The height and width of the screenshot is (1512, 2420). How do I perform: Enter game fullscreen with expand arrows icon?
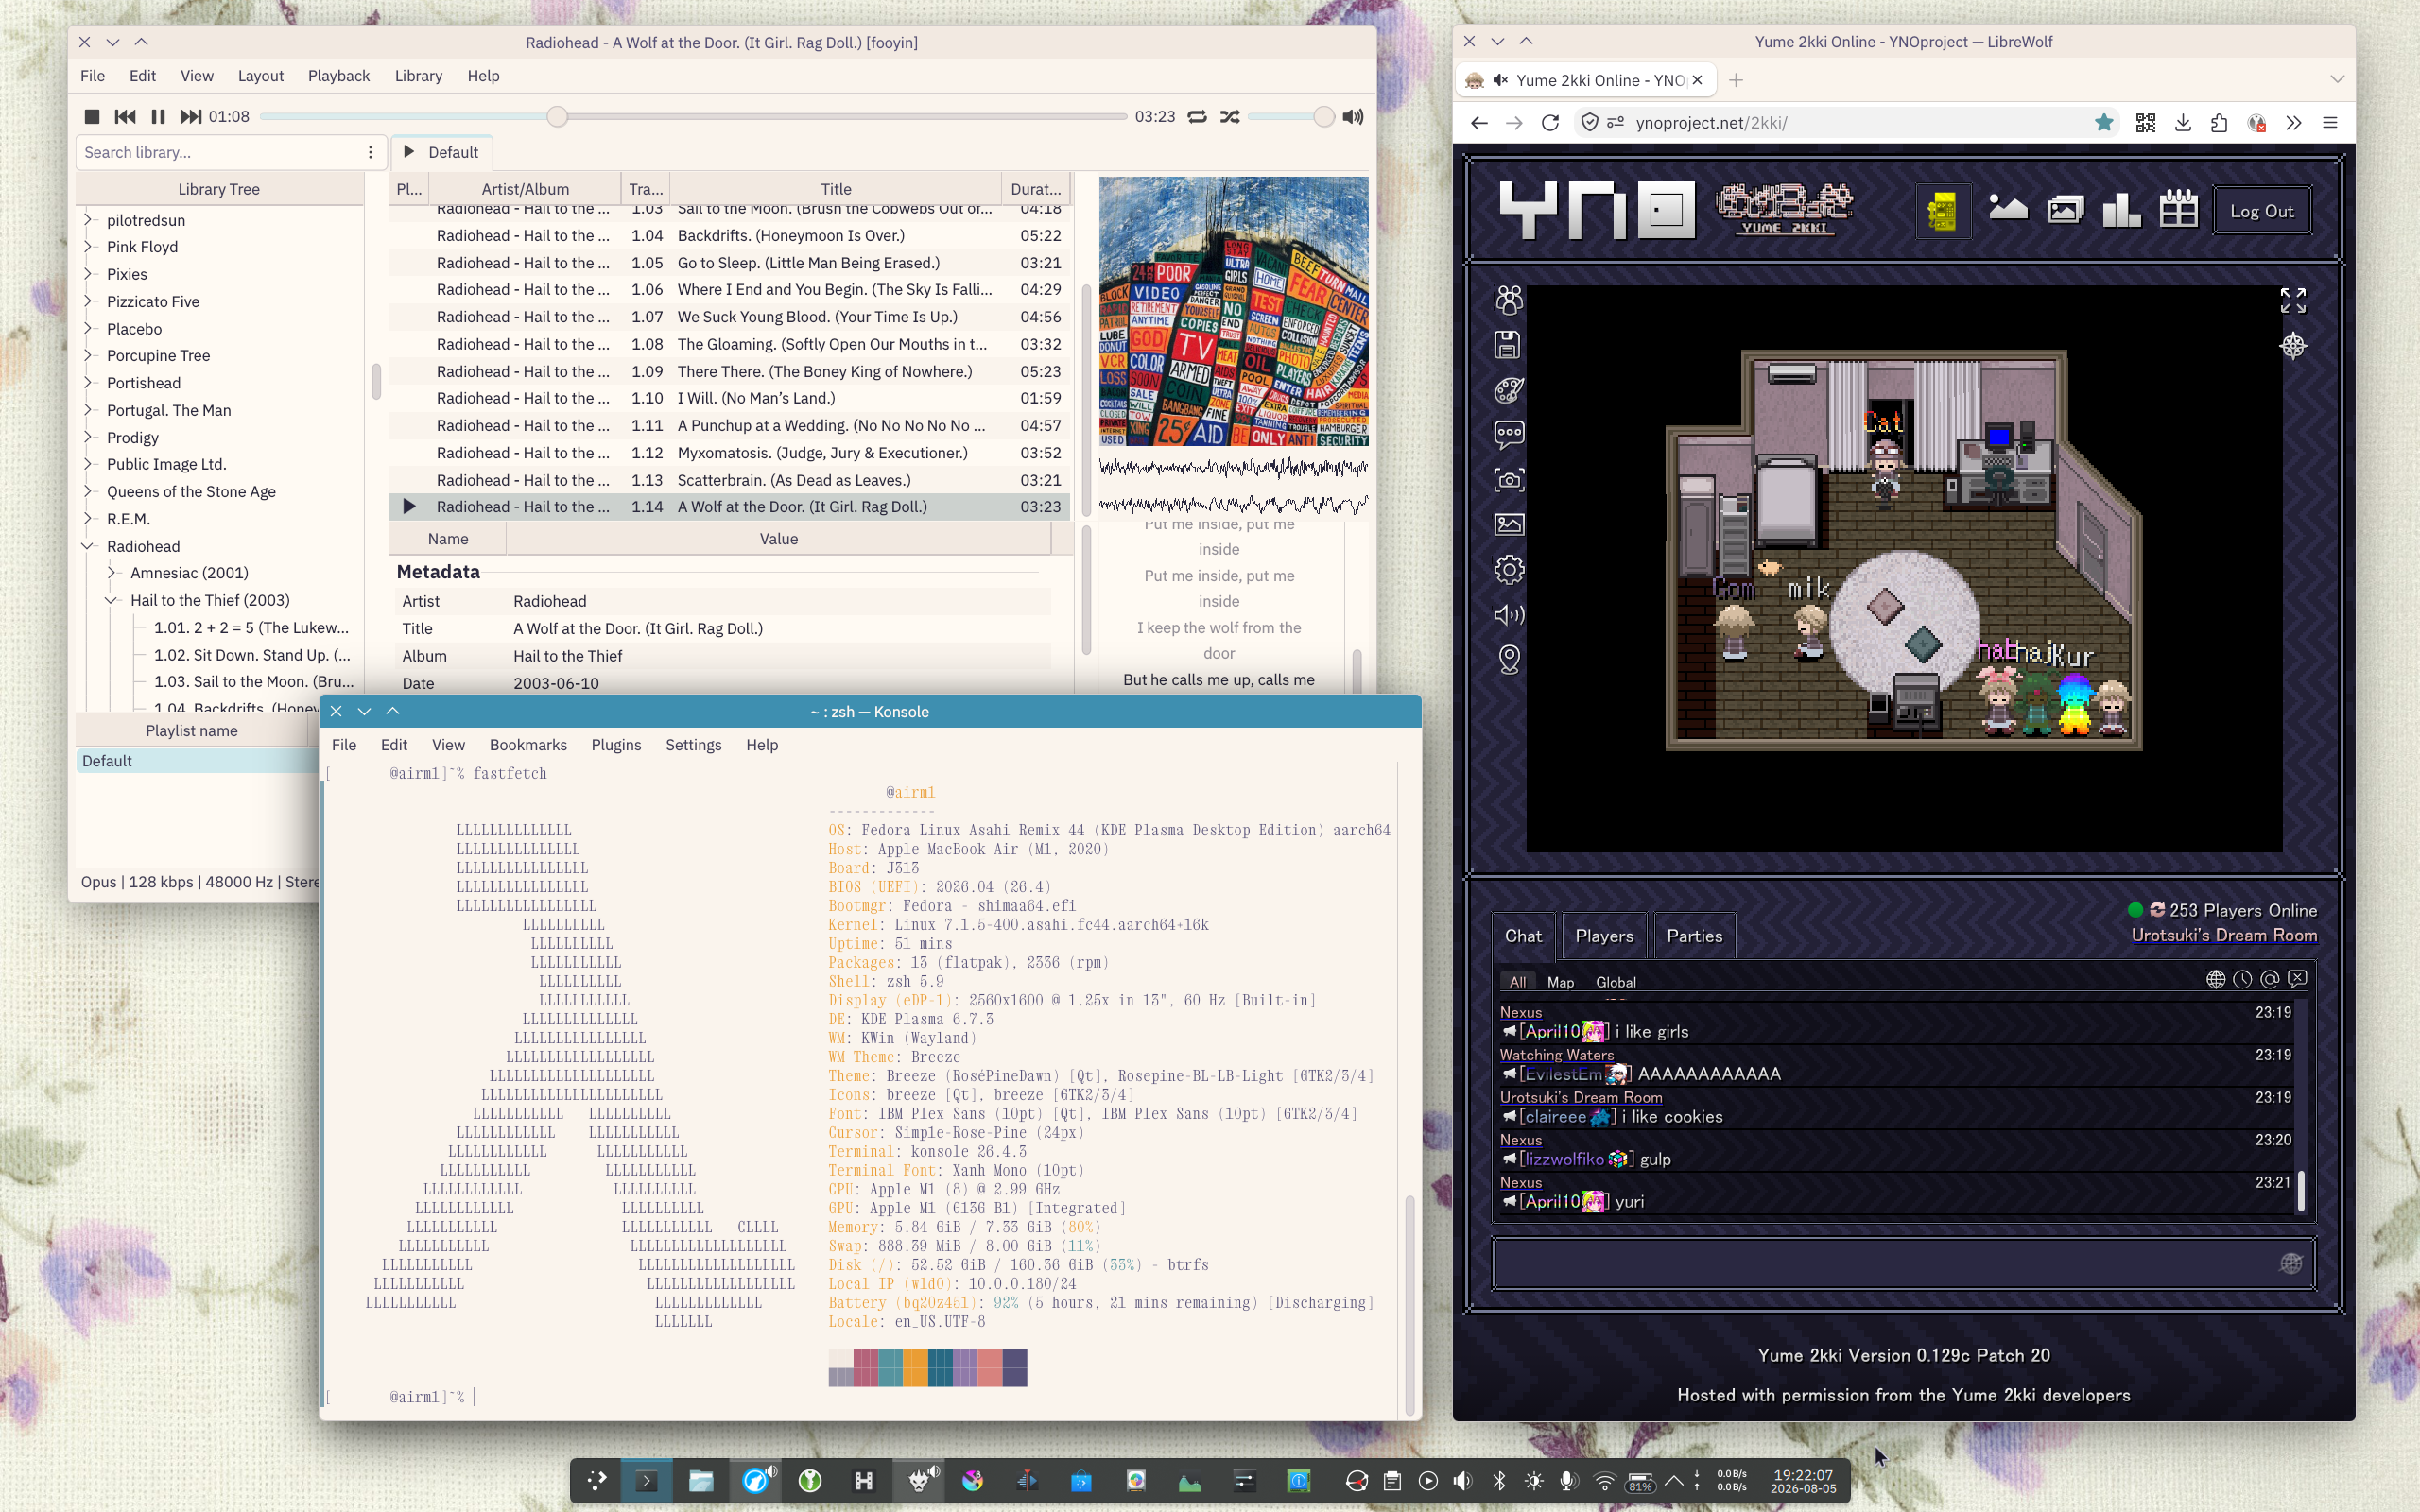tap(2293, 300)
